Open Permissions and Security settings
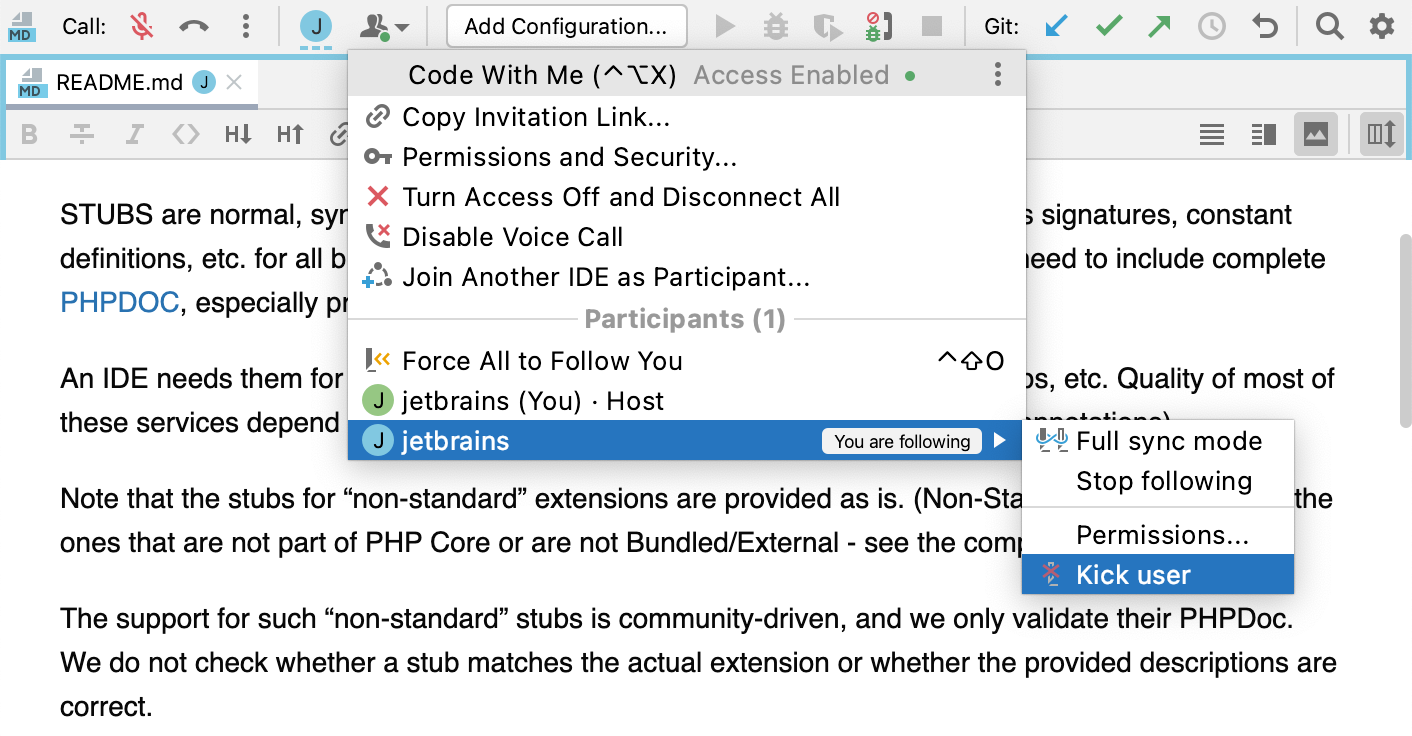This screenshot has height=736, width=1412. [569, 157]
